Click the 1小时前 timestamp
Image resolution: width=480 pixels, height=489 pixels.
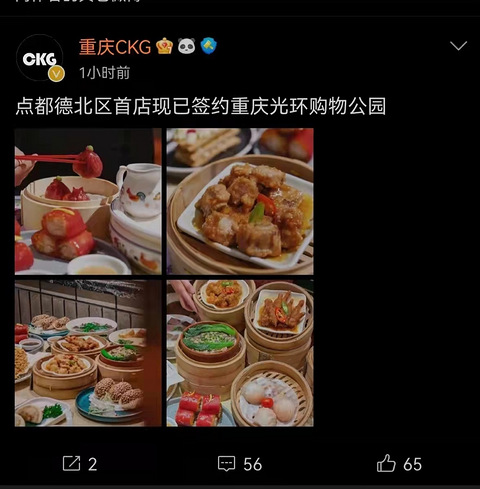click(x=104, y=73)
